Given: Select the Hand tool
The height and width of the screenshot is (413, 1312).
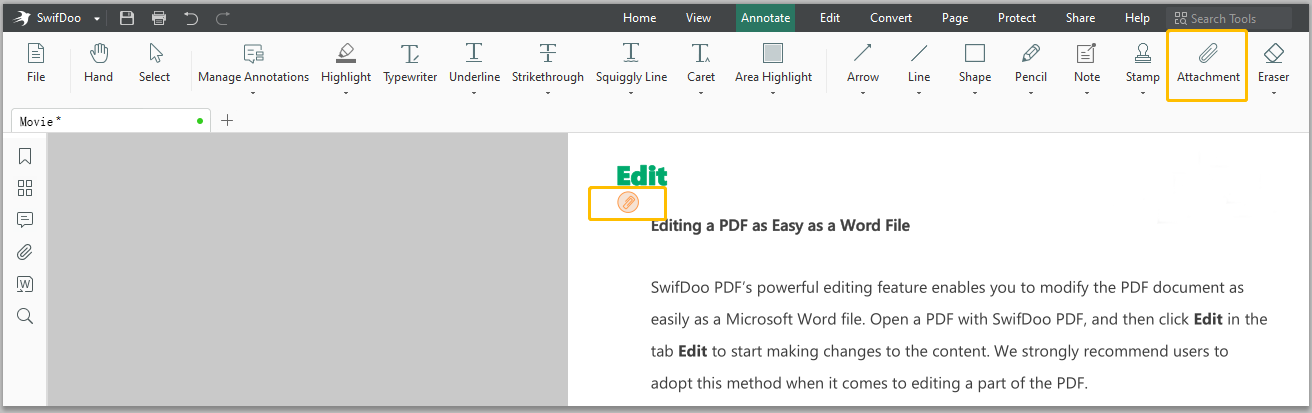Looking at the screenshot, I should pos(98,63).
